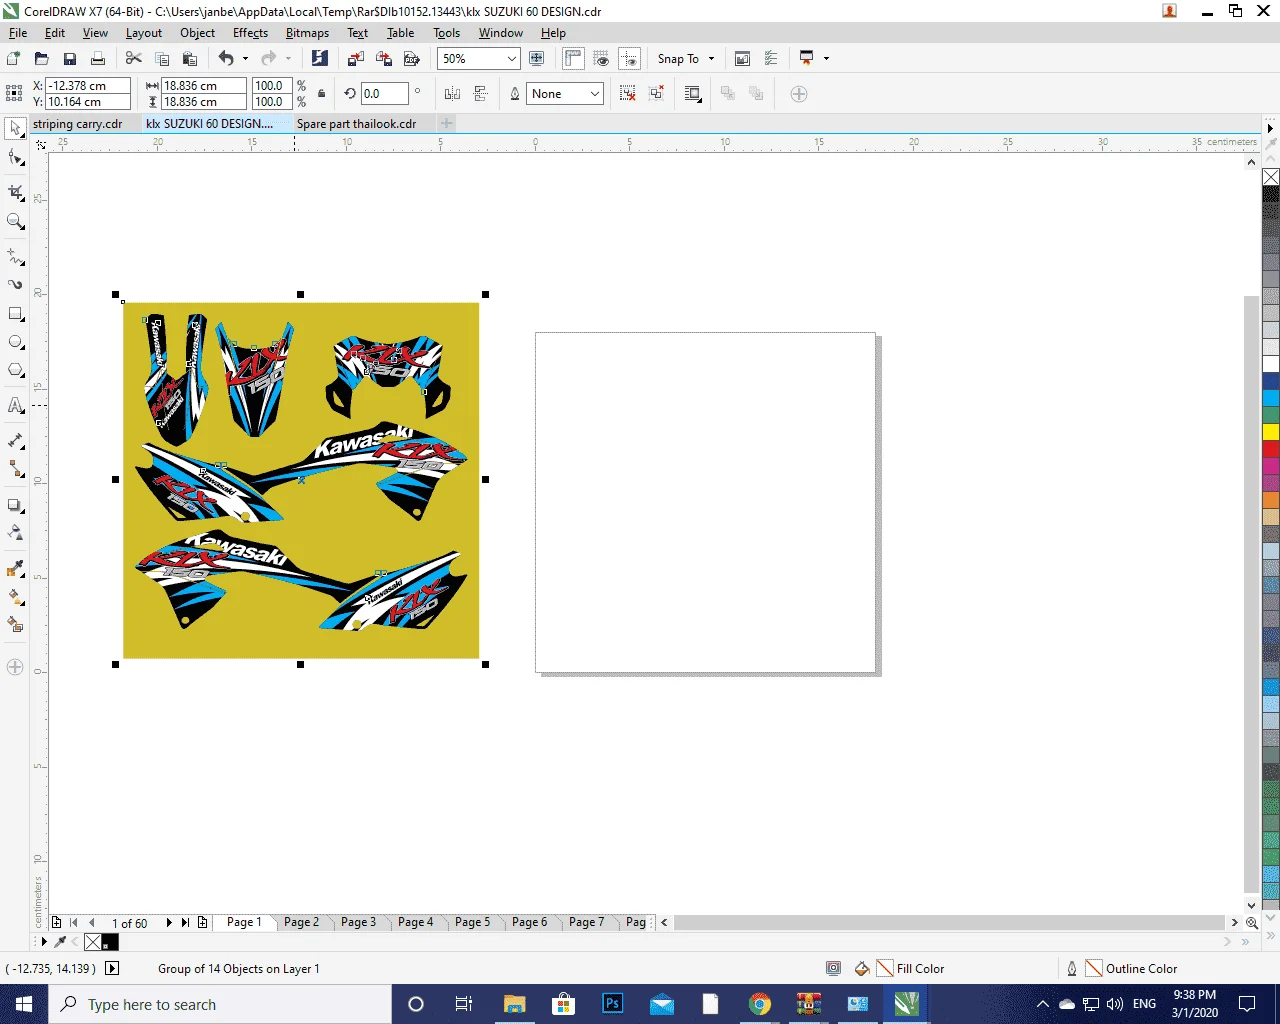
Task: Click the Export icon
Action: 383,59
